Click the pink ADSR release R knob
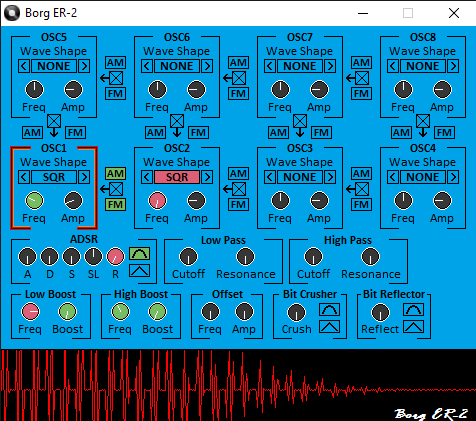The image size is (476, 421). (x=115, y=256)
